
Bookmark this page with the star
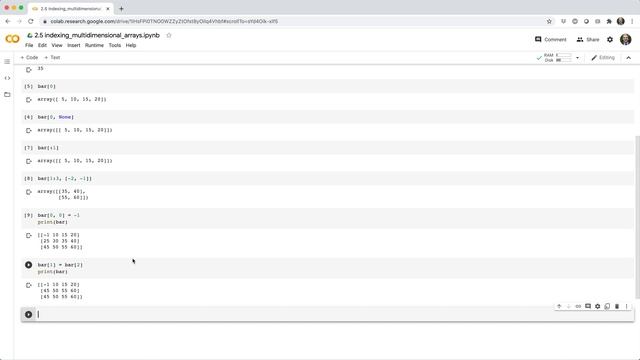point(549,21)
